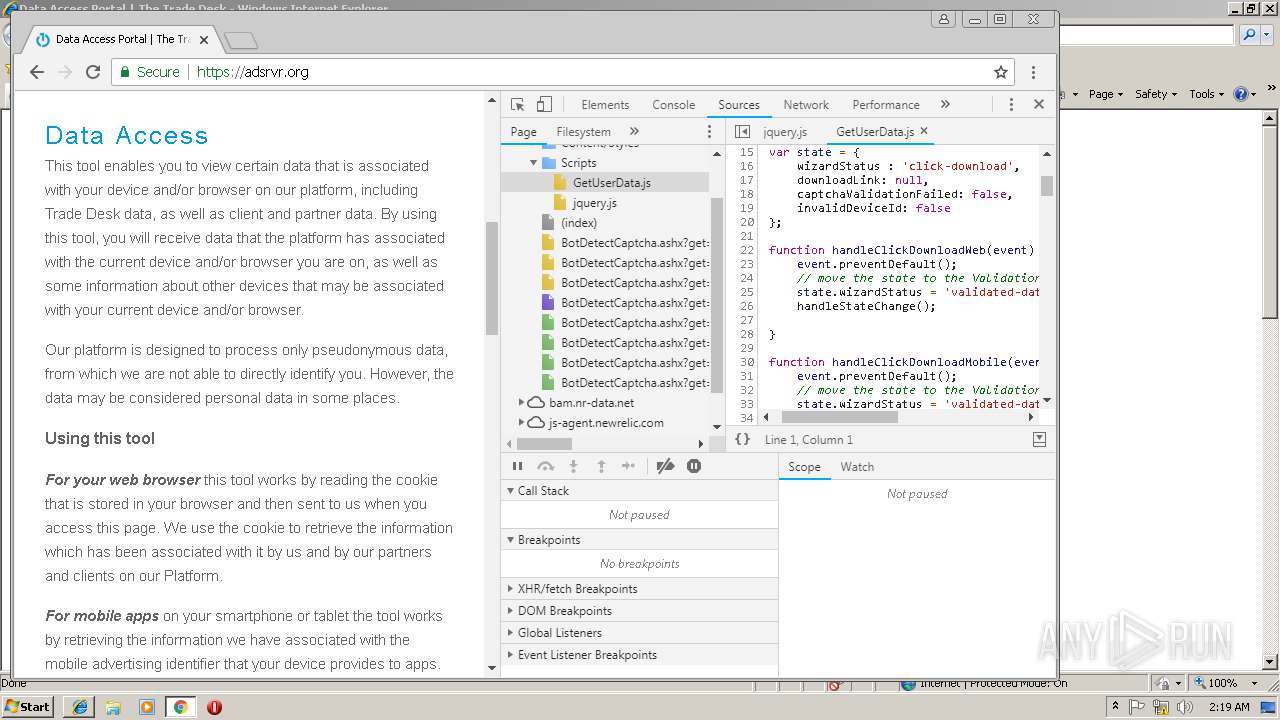Click the step into icon
Image resolution: width=1280 pixels, height=720 pixels.
(573, 466)
